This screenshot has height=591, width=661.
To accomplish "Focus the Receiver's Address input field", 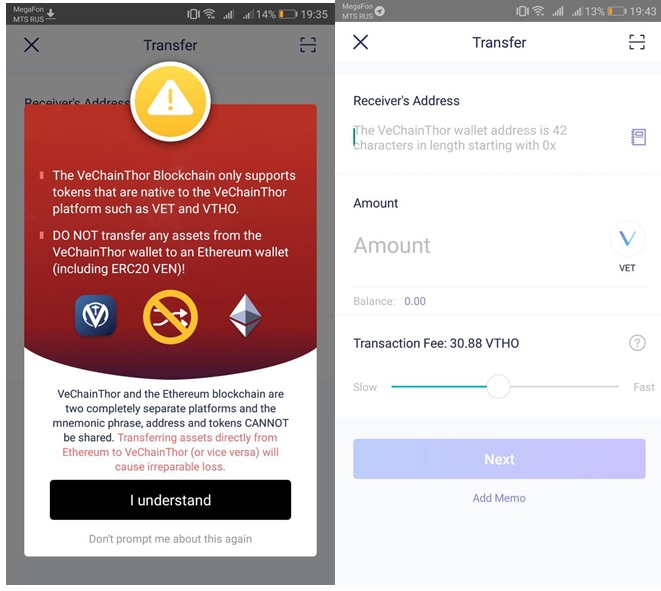I will [488, 138].
